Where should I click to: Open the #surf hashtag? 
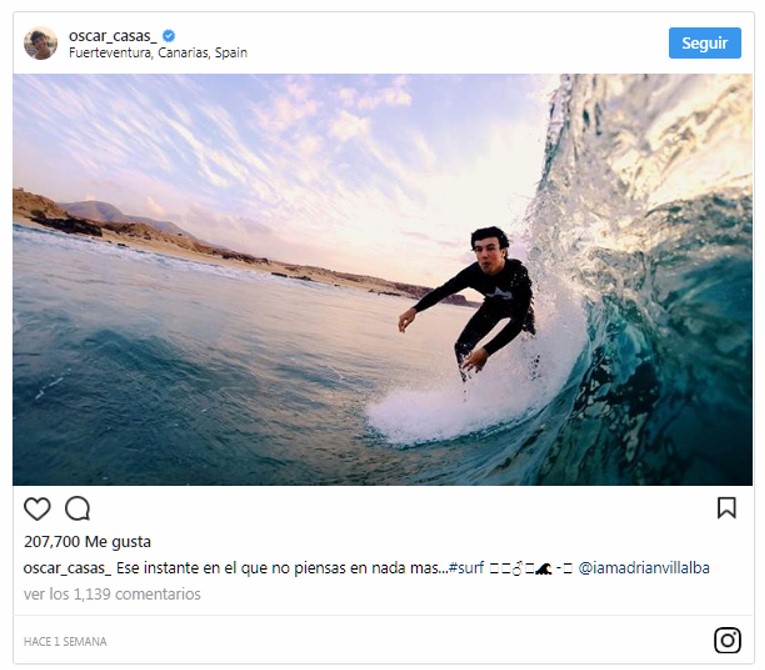coord(466,568)
